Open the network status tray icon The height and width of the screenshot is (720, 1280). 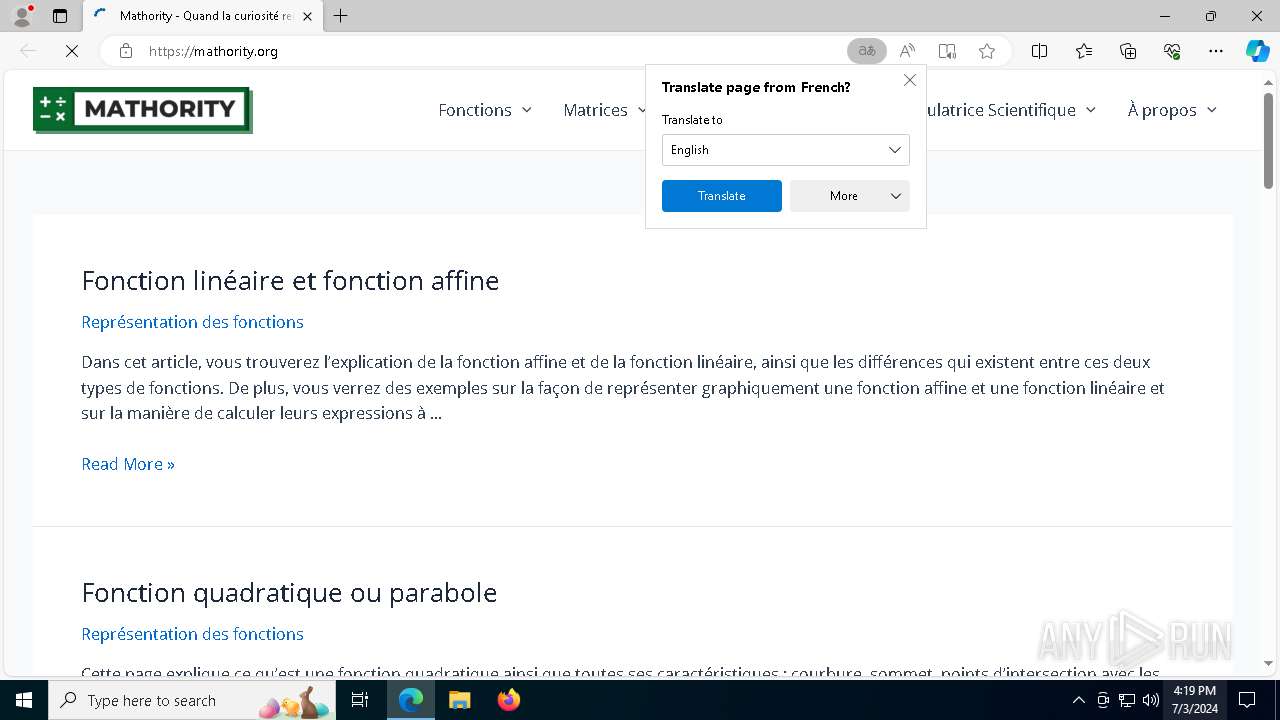(1127, 700)
